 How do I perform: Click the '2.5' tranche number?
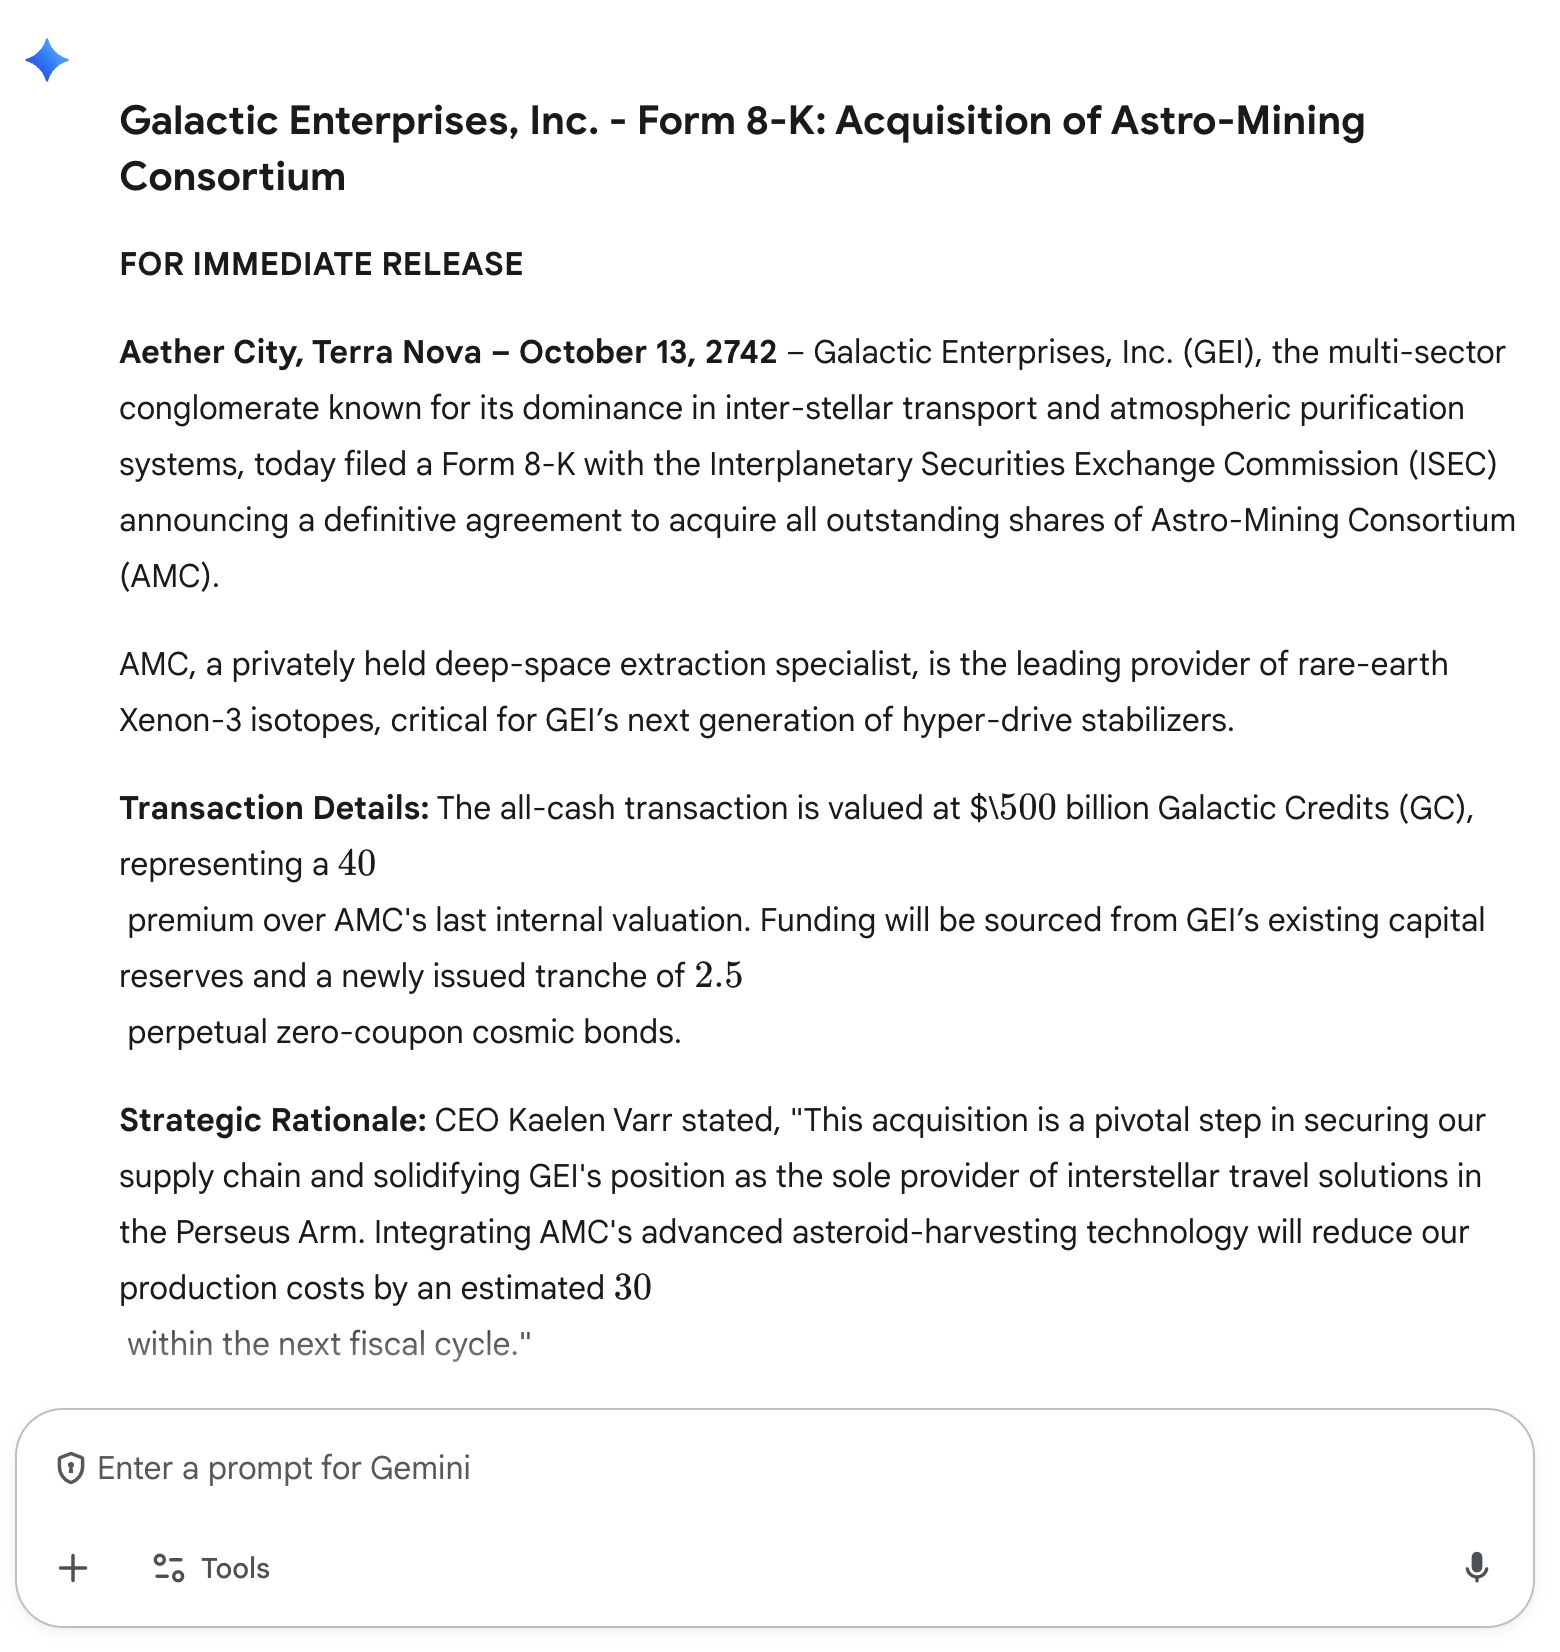tap(718, 976)
